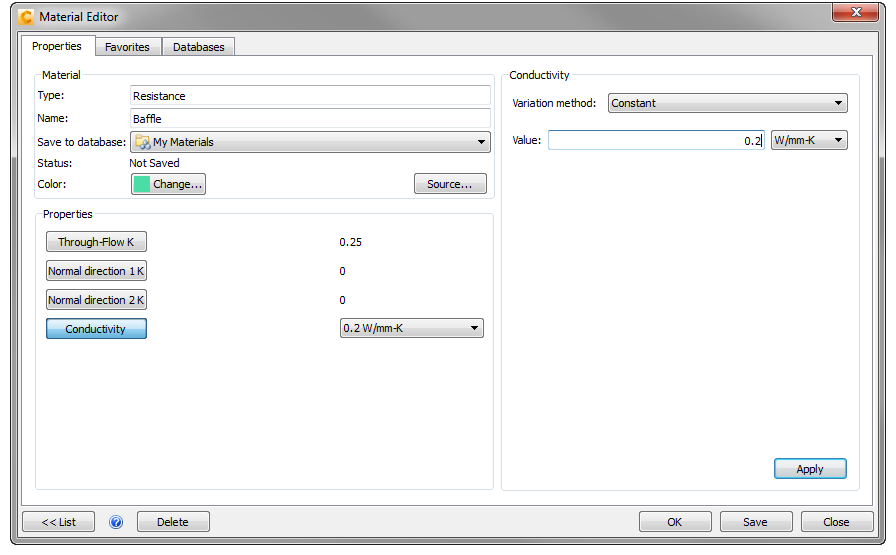Click the Material Editor app icon in title bar
Viewport: 896px width, 555px height.
(26, 17)
